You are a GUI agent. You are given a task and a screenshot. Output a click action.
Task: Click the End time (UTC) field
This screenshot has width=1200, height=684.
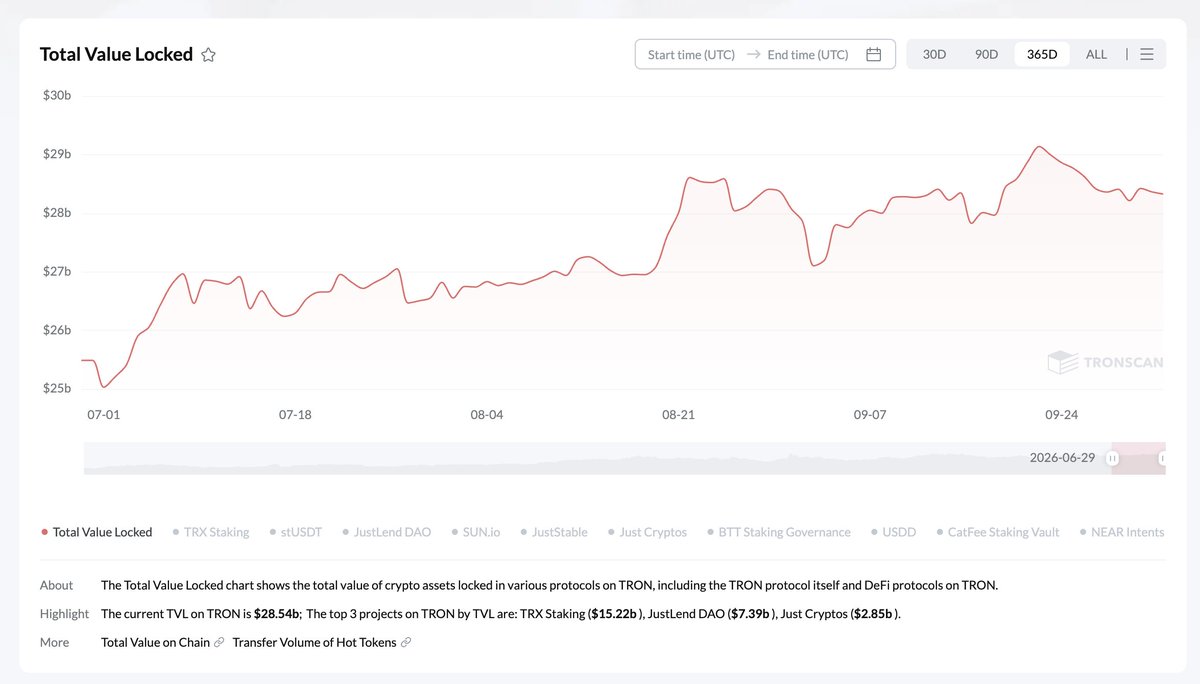point(808,55)
